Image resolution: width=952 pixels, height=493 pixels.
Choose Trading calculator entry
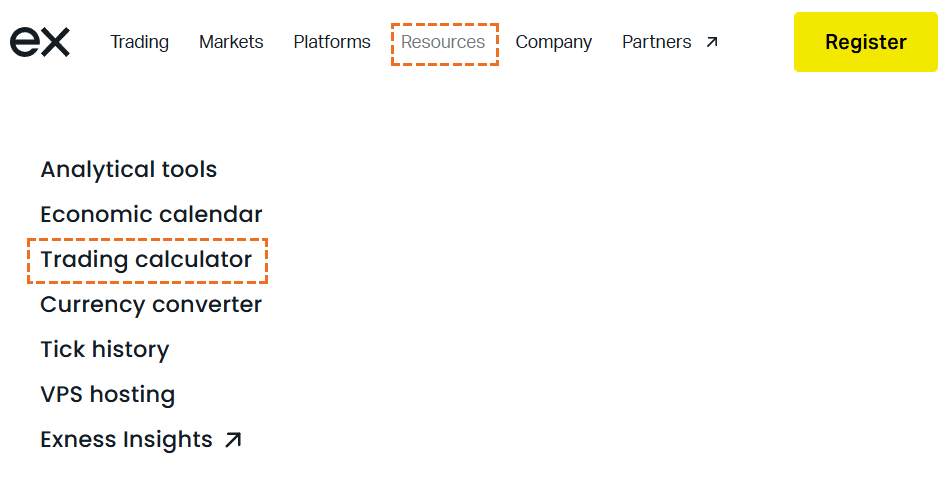[146, 260]
